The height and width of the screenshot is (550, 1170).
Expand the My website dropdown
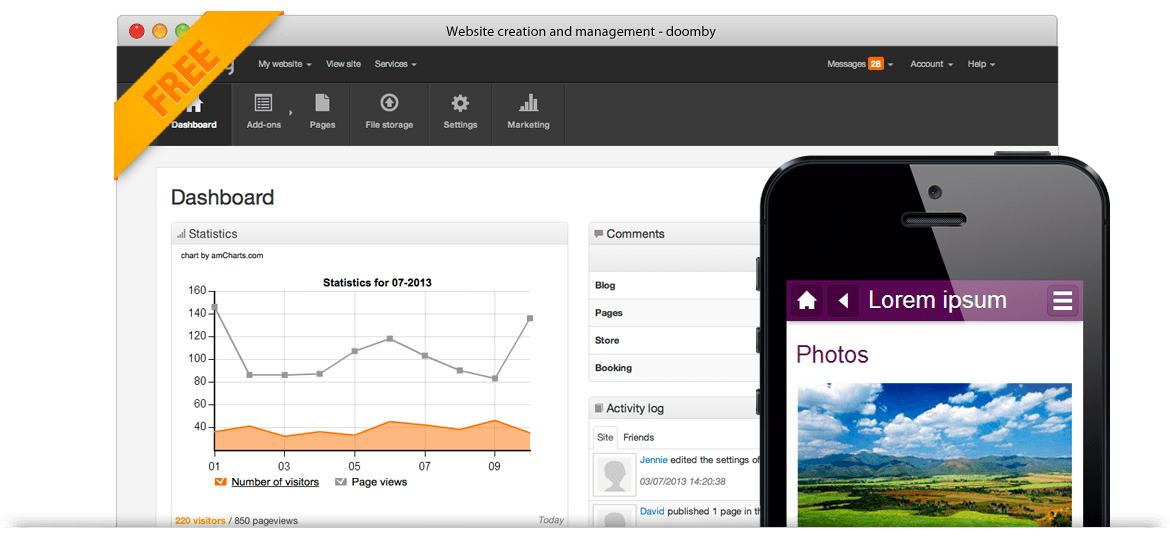click(x=285, y=64)
